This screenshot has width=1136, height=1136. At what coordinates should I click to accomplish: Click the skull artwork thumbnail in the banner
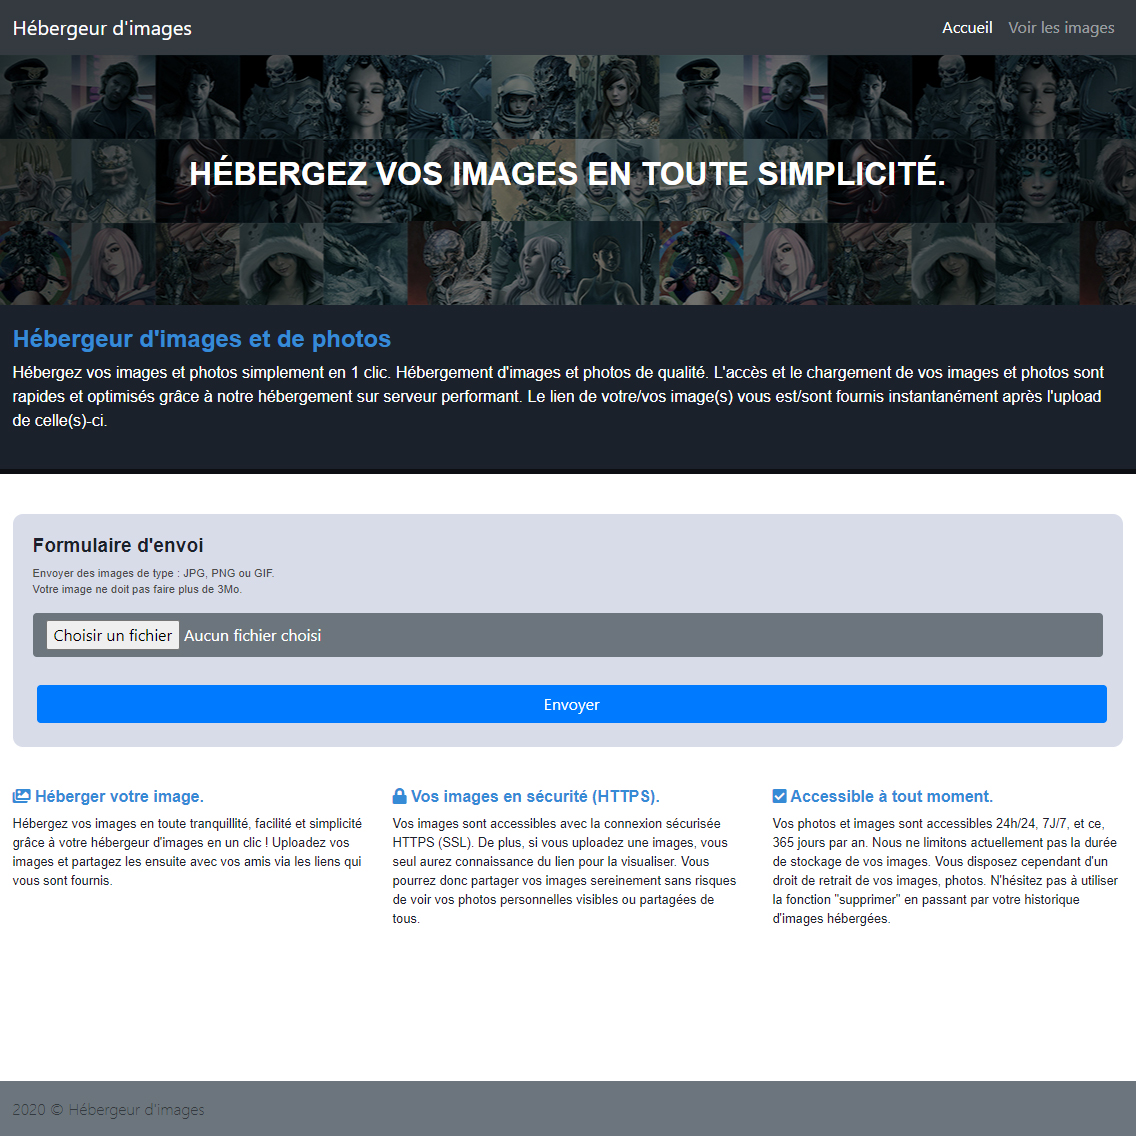280,95
